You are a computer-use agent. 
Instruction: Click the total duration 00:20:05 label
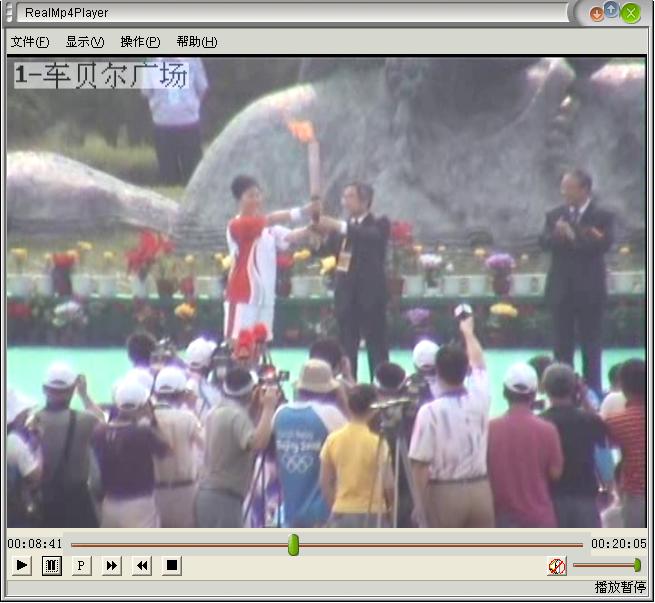[x=618, y=544]
